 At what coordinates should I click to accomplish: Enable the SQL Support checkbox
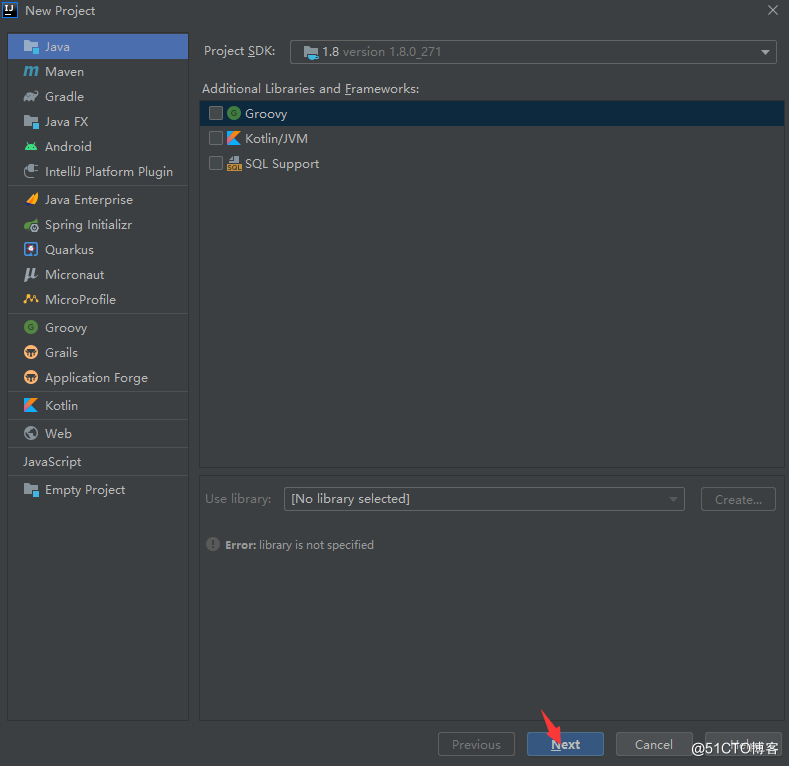point(216,163)
